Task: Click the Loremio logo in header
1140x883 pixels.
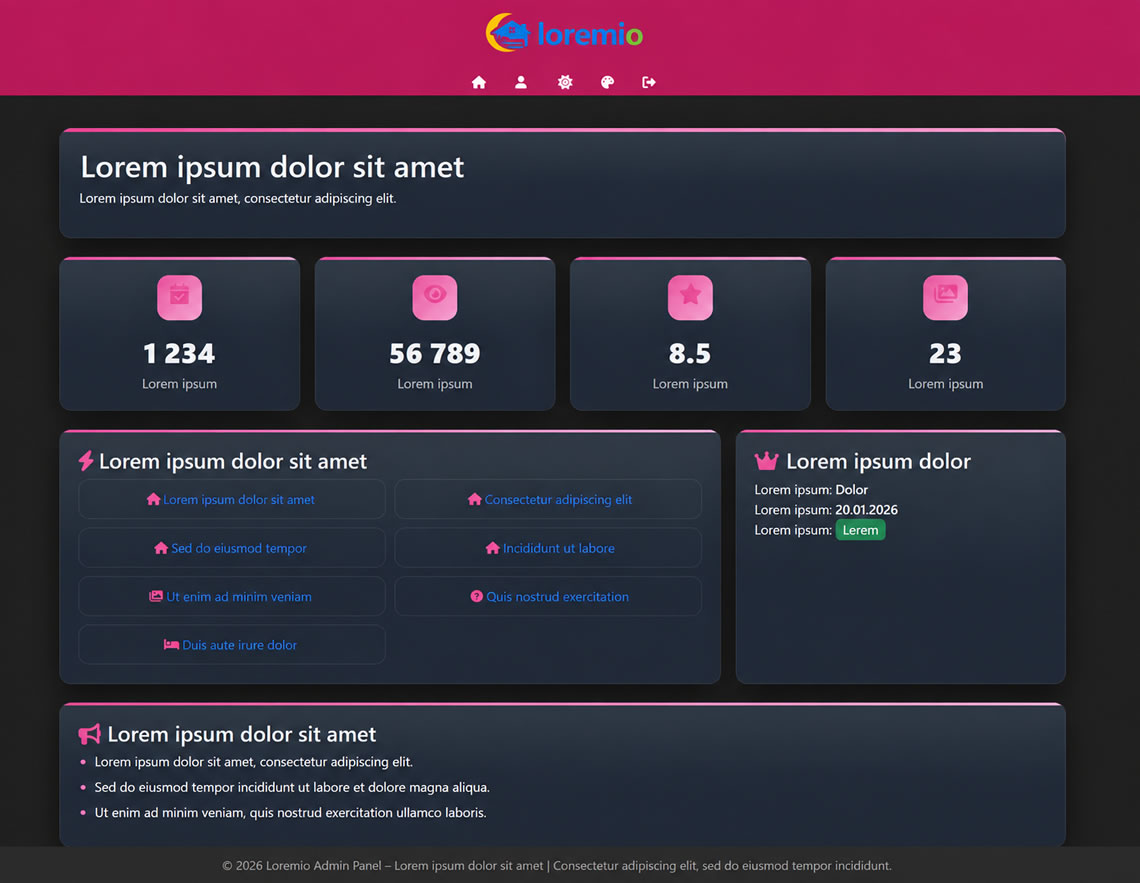Action: [x=564, y=33]
